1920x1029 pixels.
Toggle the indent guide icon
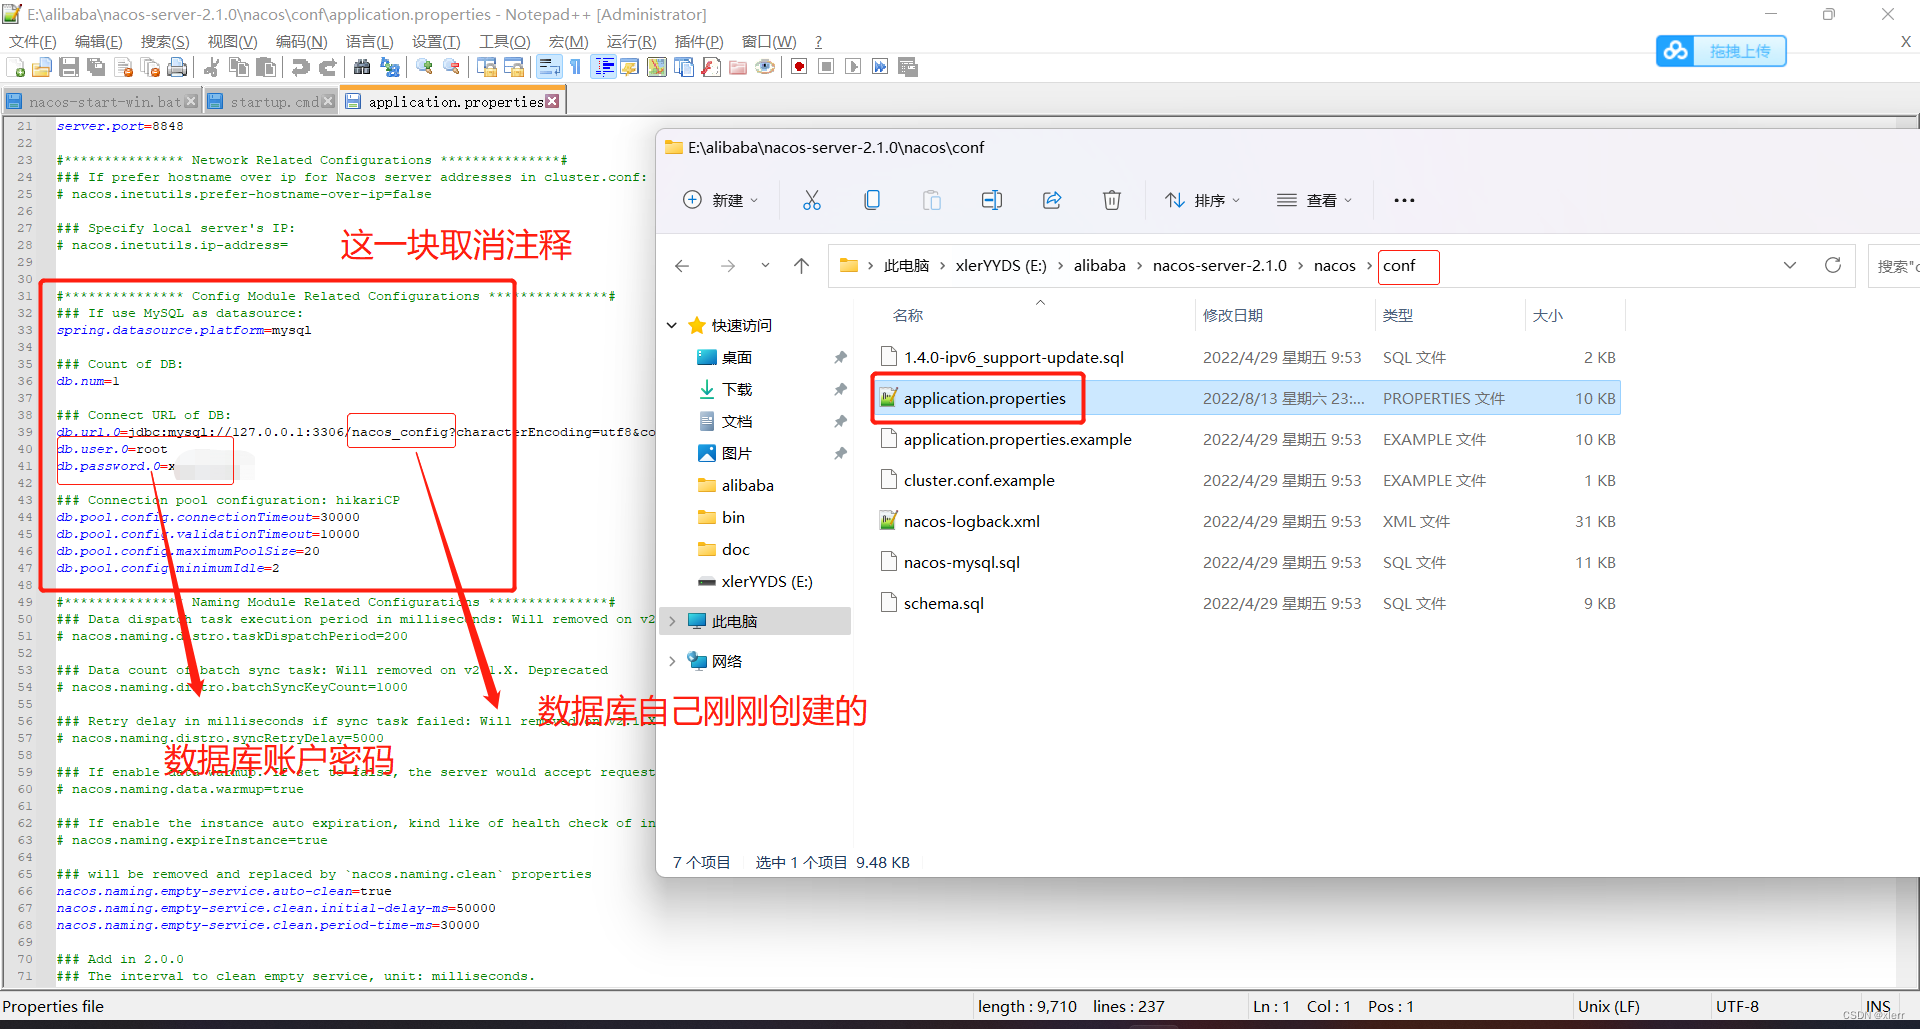(604, 67)
